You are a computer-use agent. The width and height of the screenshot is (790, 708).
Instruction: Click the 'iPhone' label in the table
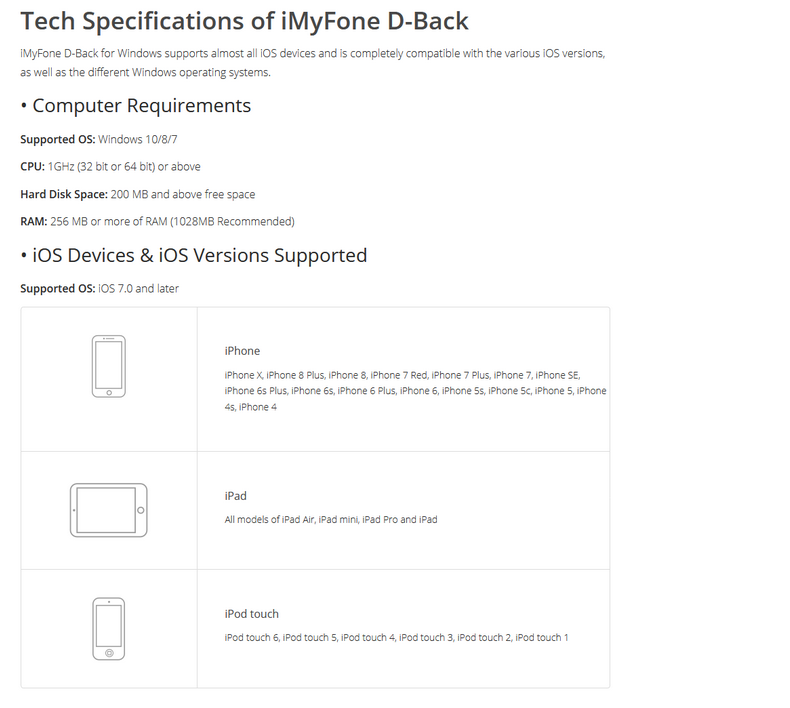(x=242, y=351)
